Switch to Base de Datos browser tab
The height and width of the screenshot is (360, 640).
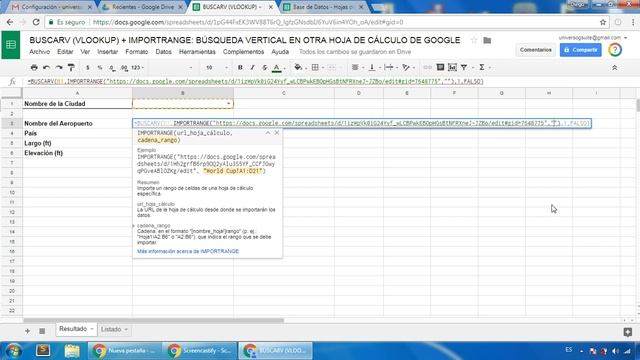click(322, 7)
